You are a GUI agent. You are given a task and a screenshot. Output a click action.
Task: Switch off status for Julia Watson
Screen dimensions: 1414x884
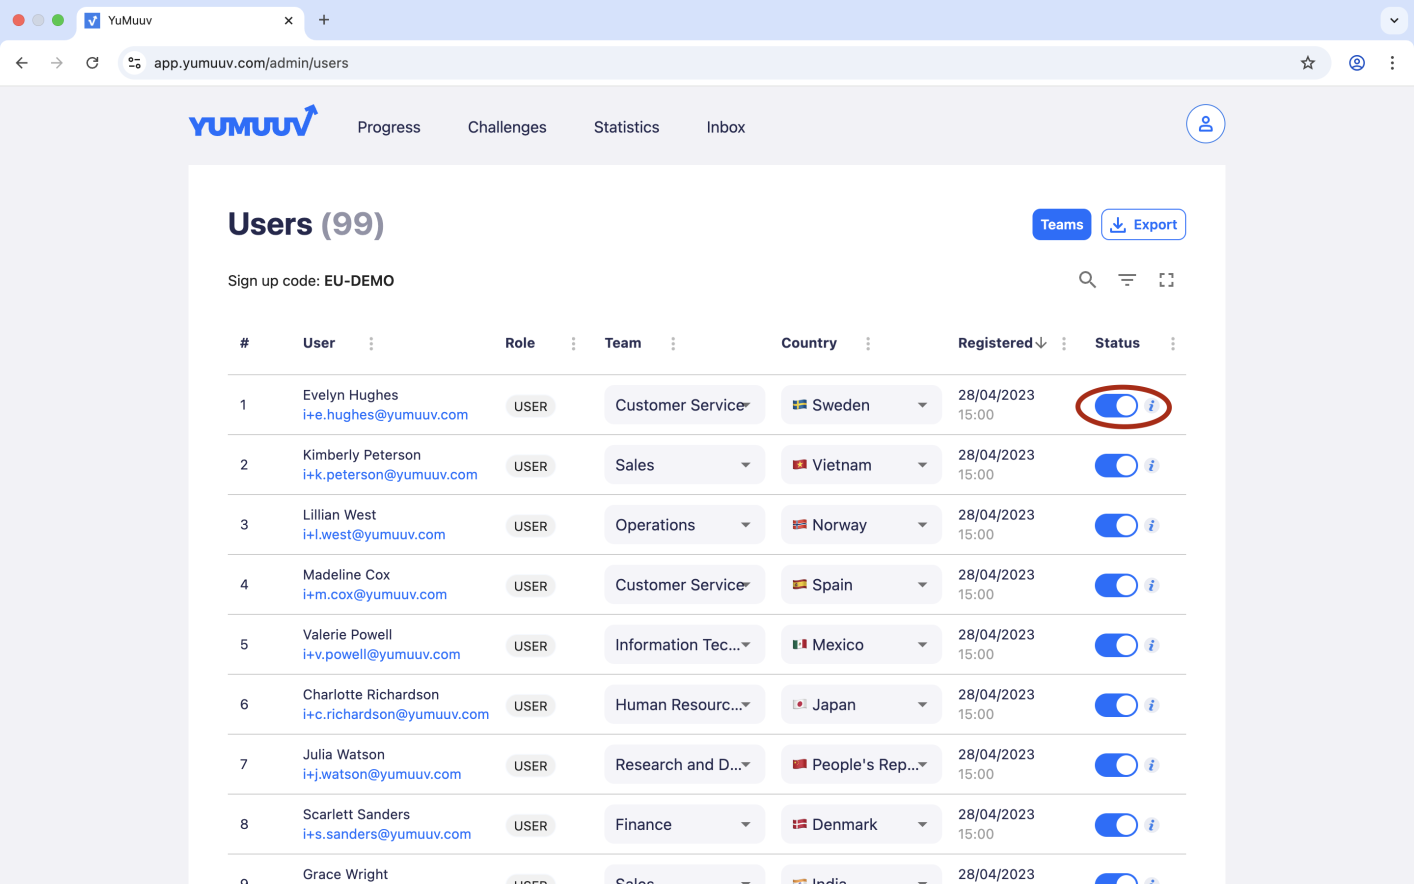[1116, 766]
